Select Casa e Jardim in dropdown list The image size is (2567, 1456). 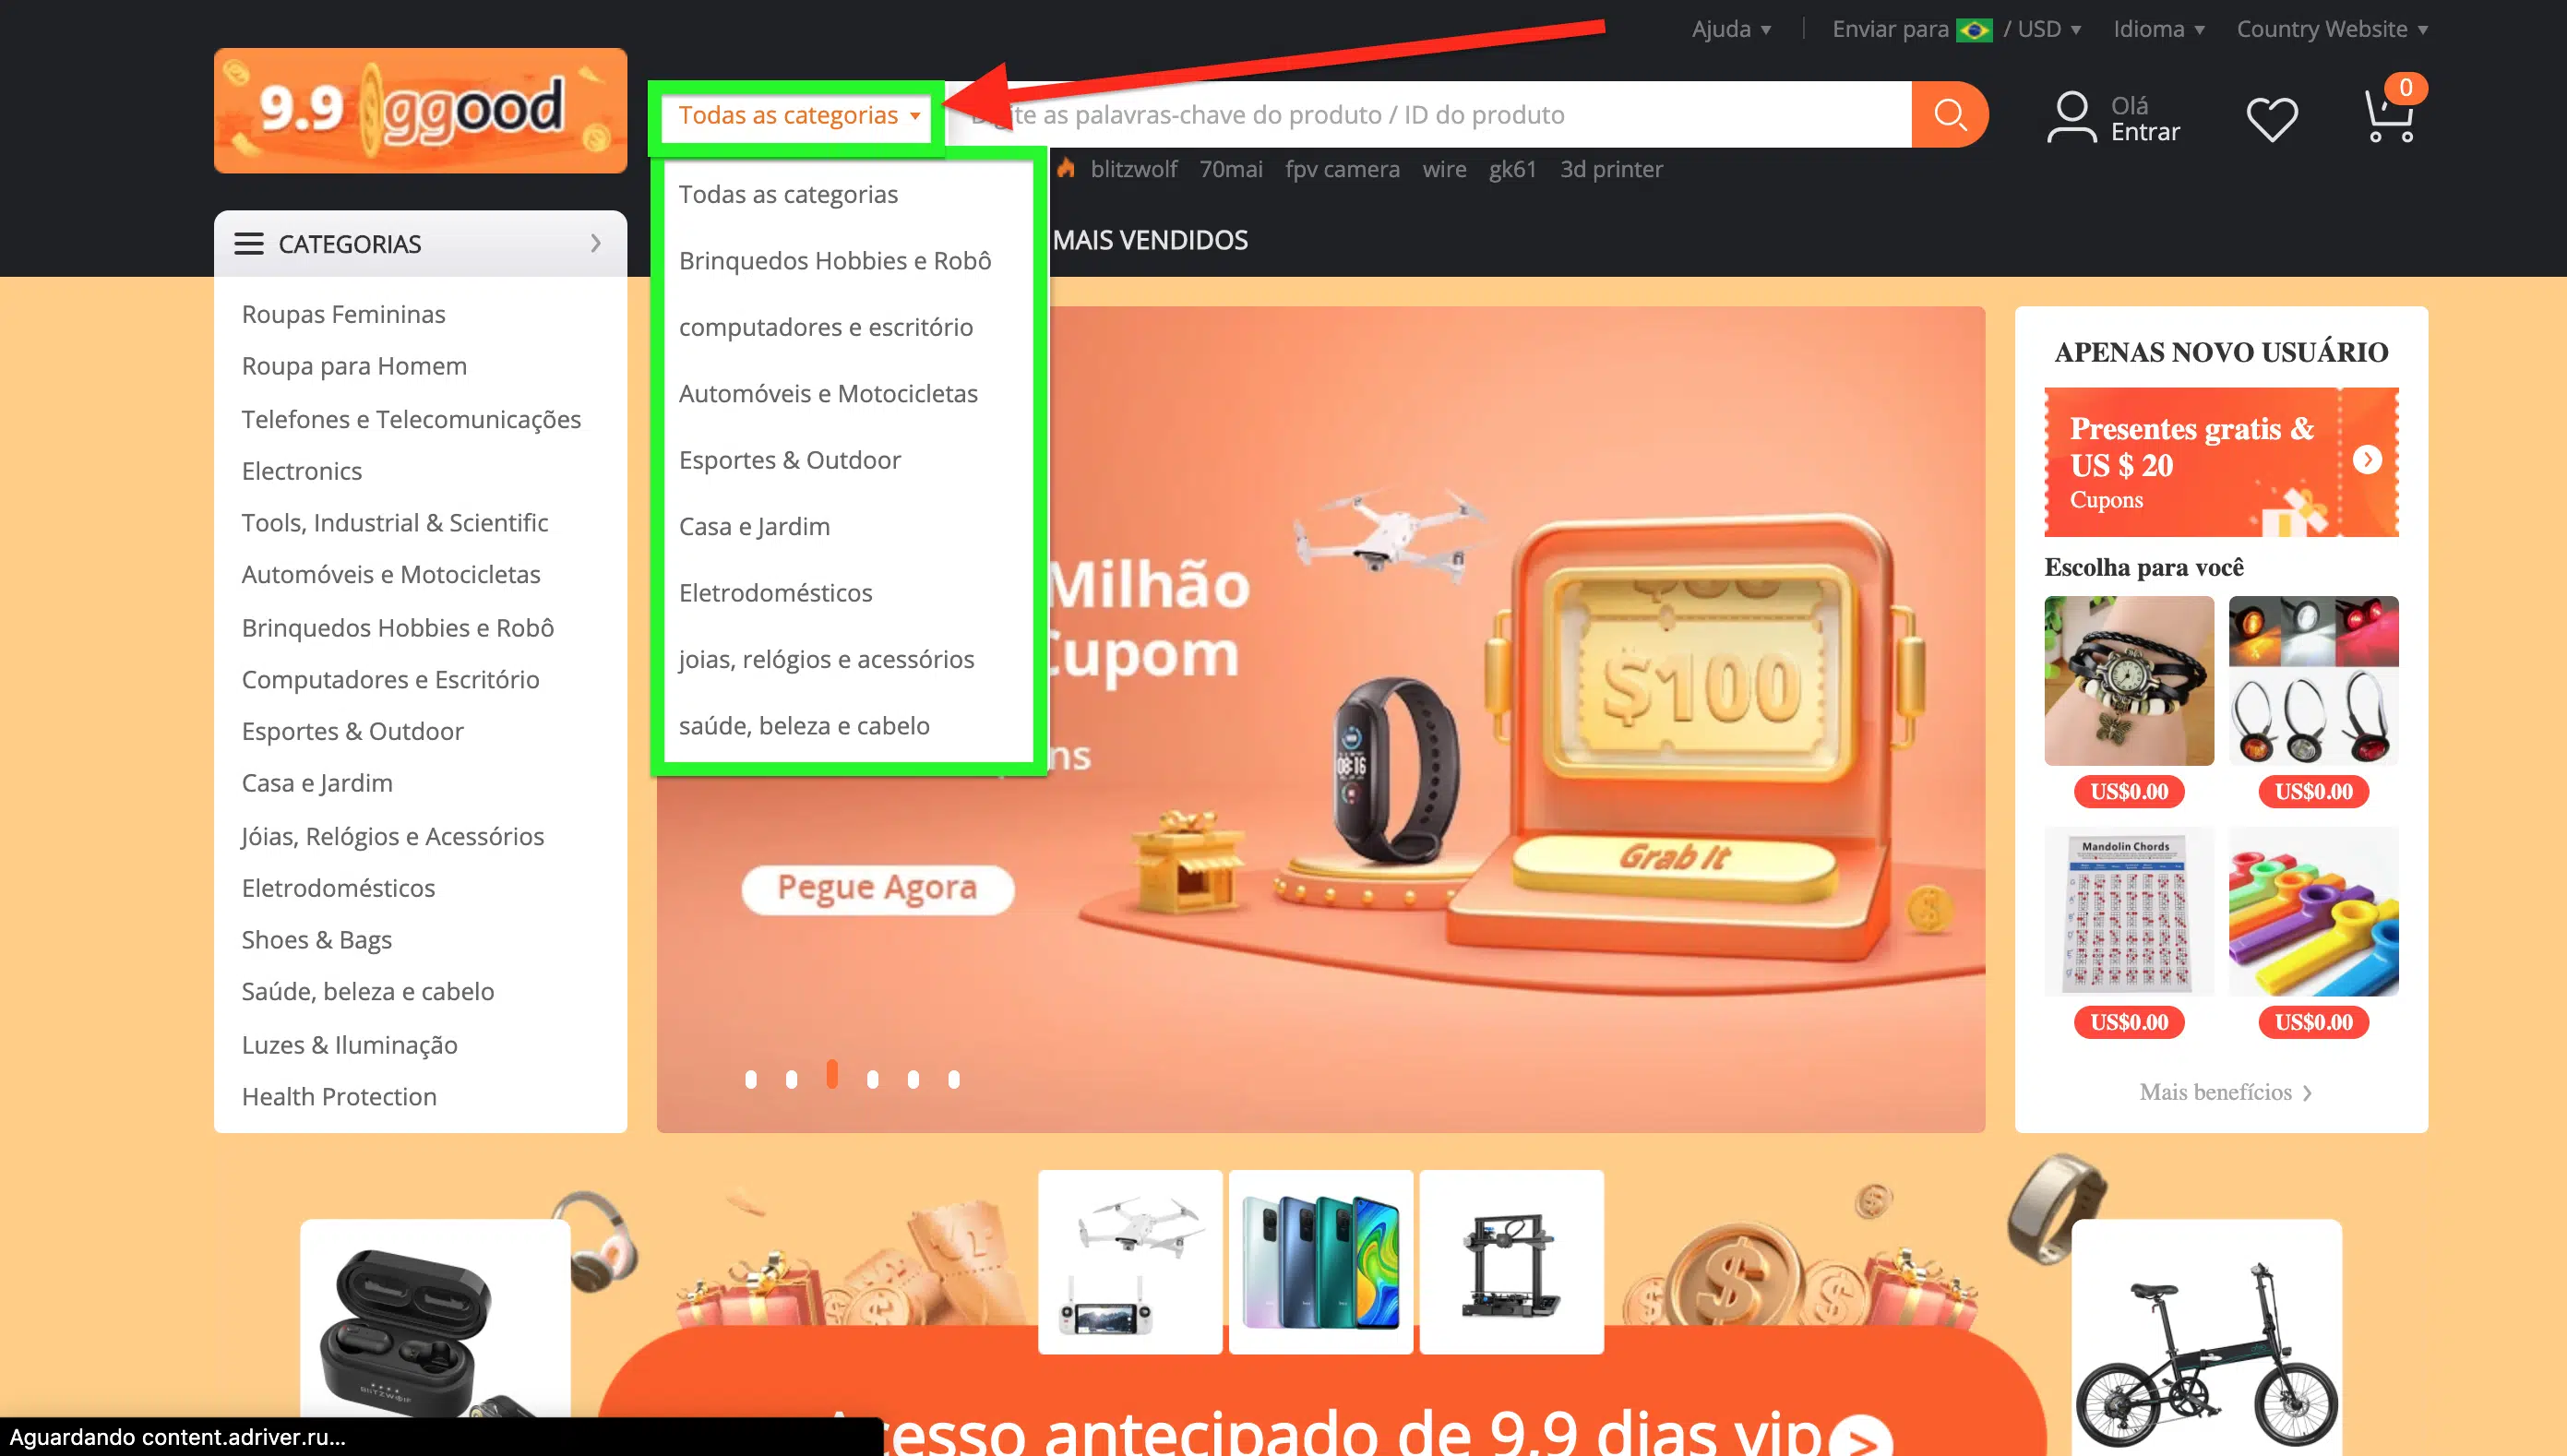coord(754,526)
